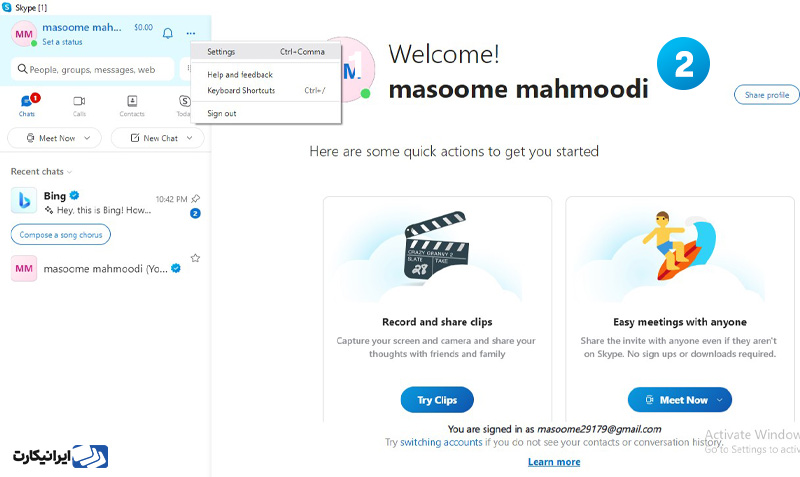Image resolution: width=800 pixels, height=477 pixels.
Task: Click the Bing chat avatar icon
Action: (x=24, y=200)
